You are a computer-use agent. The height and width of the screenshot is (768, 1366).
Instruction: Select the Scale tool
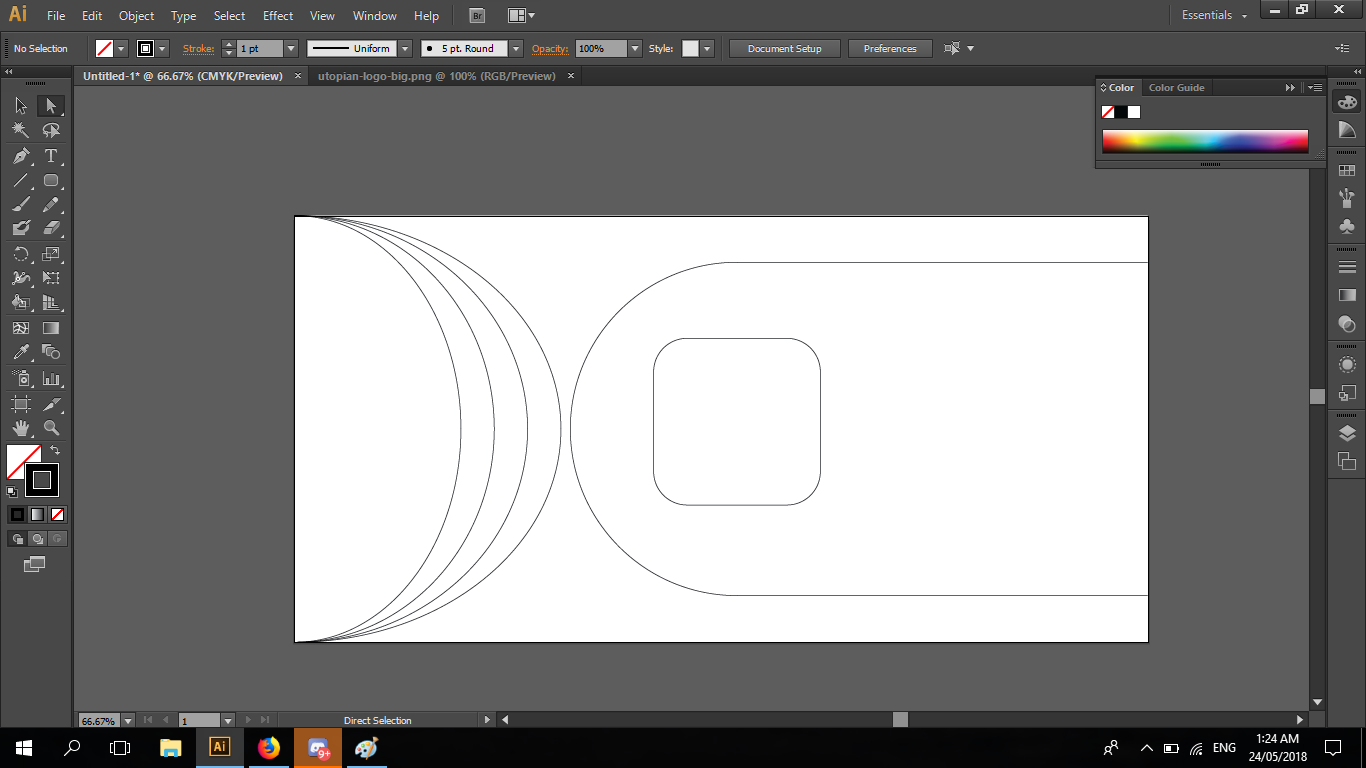tap(51, 254)
